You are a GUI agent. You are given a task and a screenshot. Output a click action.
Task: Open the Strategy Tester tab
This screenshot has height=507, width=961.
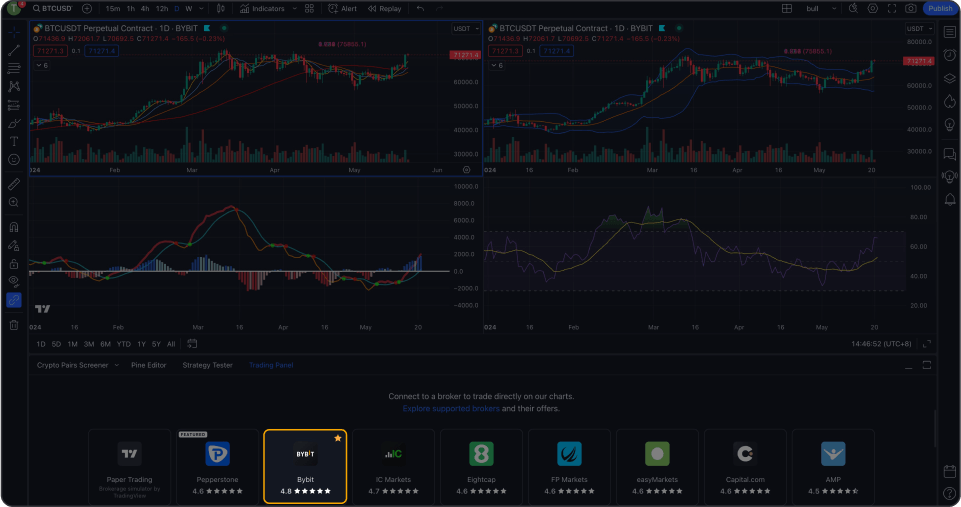[207, 365]
